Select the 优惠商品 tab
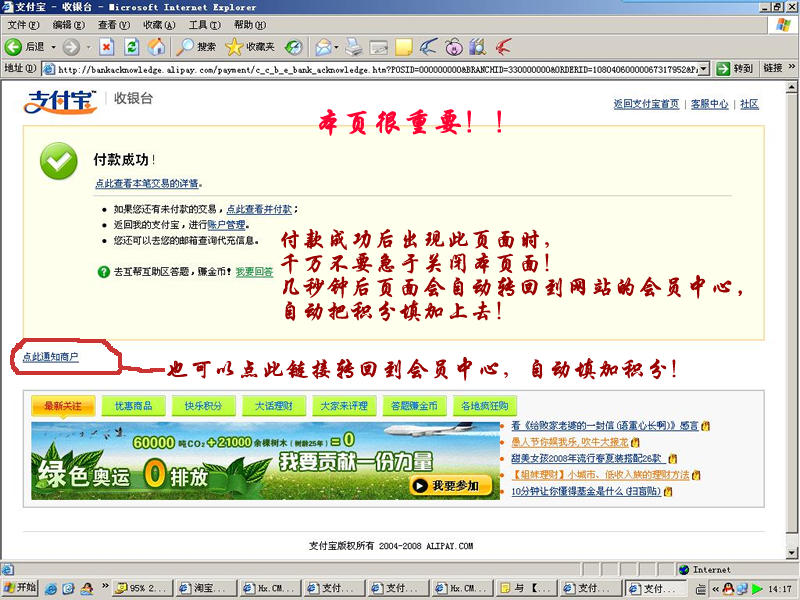 pos(133,406)
